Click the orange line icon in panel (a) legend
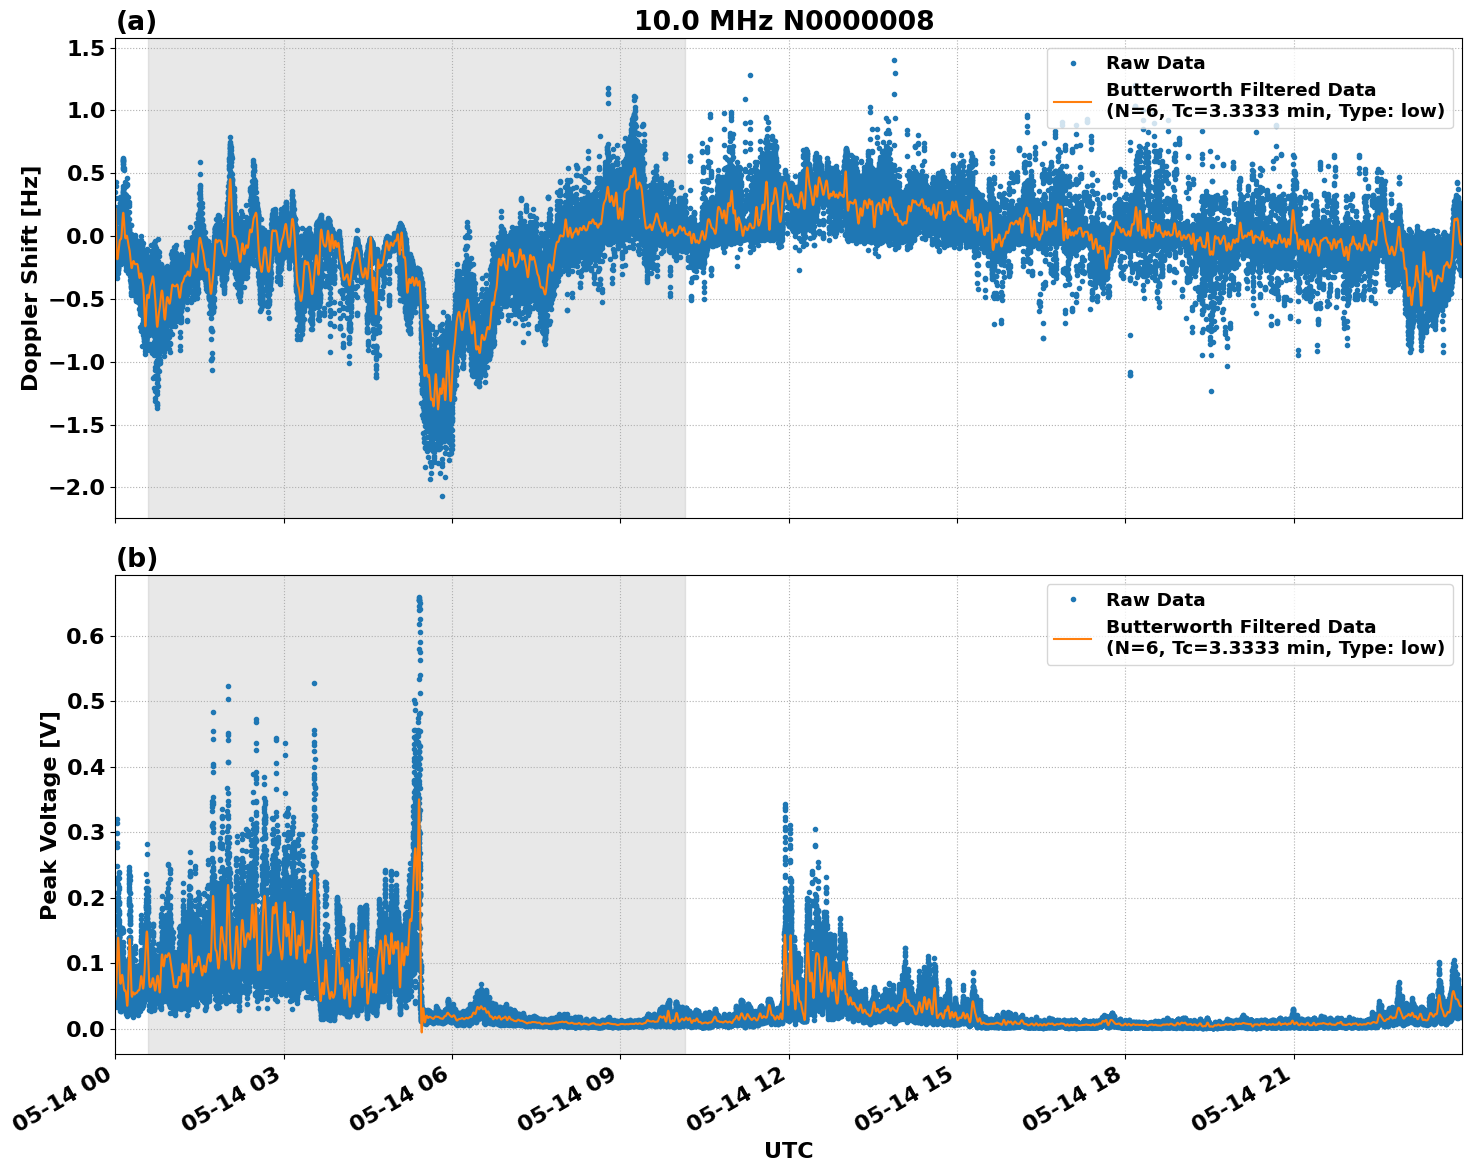The width and height of the screenshot is (1471, 1172). (x=1074, y=103)
